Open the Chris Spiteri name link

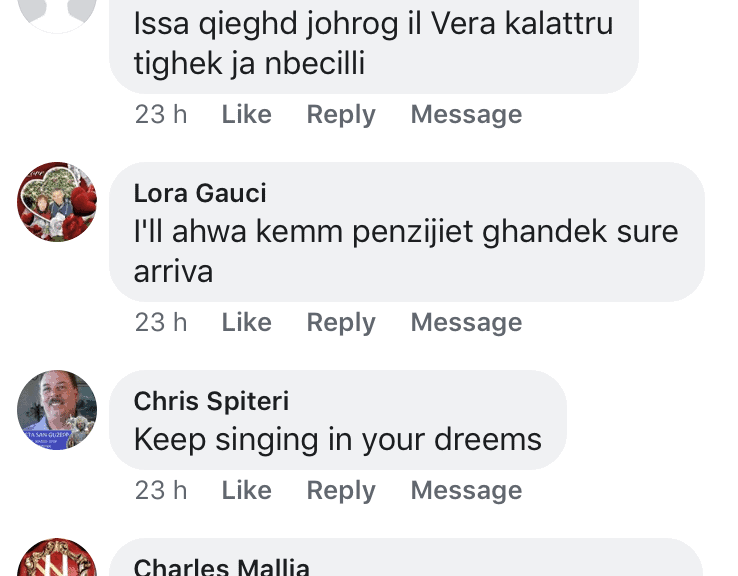211,401
